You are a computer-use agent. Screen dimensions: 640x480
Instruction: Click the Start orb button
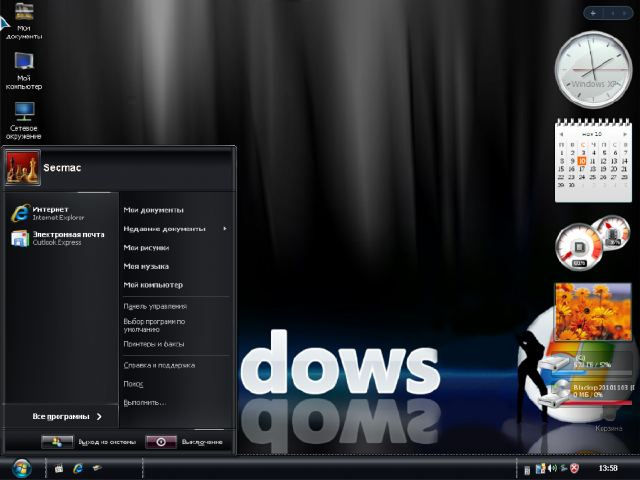point(22,468)
